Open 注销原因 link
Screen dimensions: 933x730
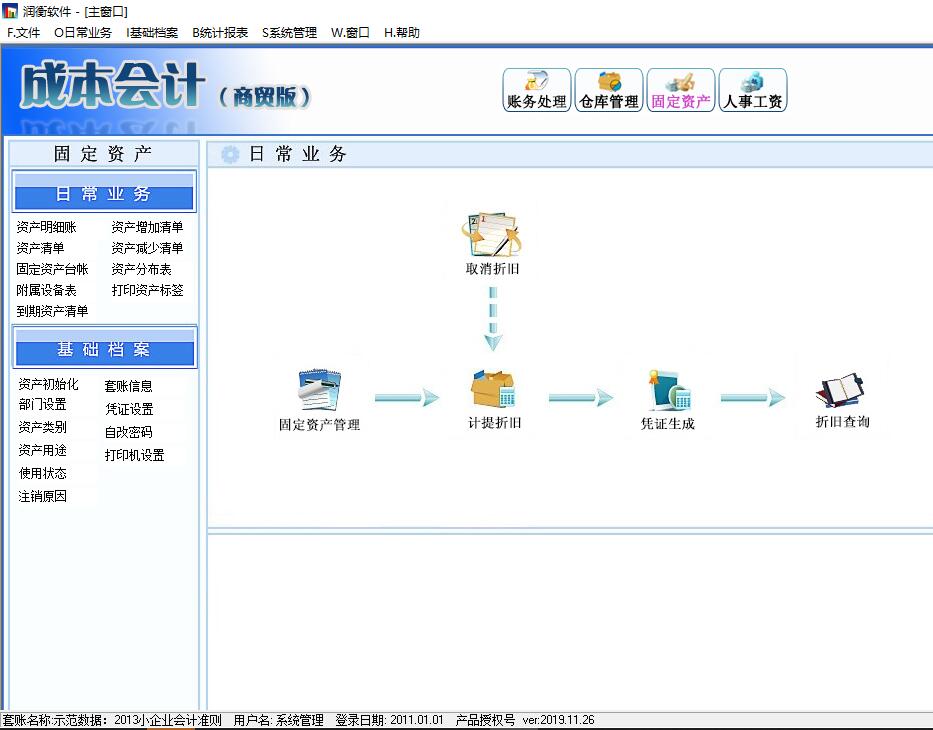42,497
